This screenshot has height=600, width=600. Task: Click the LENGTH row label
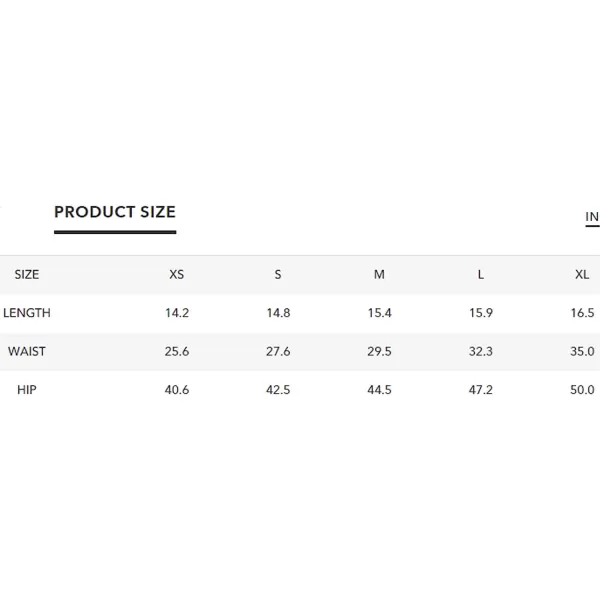(27, 313)
